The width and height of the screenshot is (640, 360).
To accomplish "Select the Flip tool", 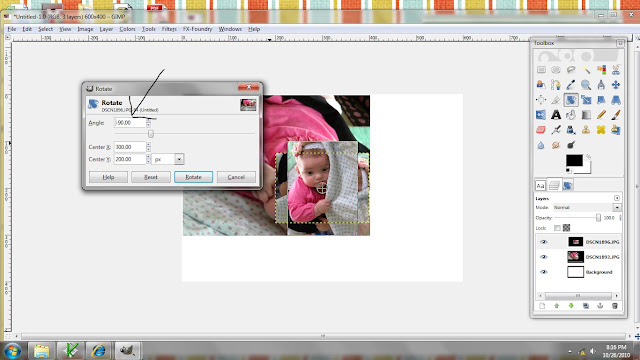I will [x=541, y=115].
